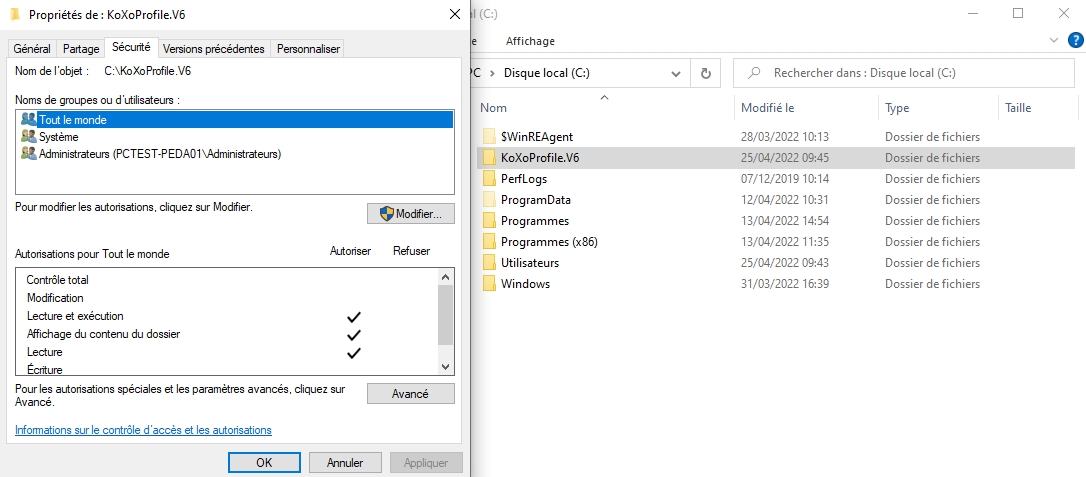Click the search magnifier icon
1086x477 pixels.
coord(754,73)
